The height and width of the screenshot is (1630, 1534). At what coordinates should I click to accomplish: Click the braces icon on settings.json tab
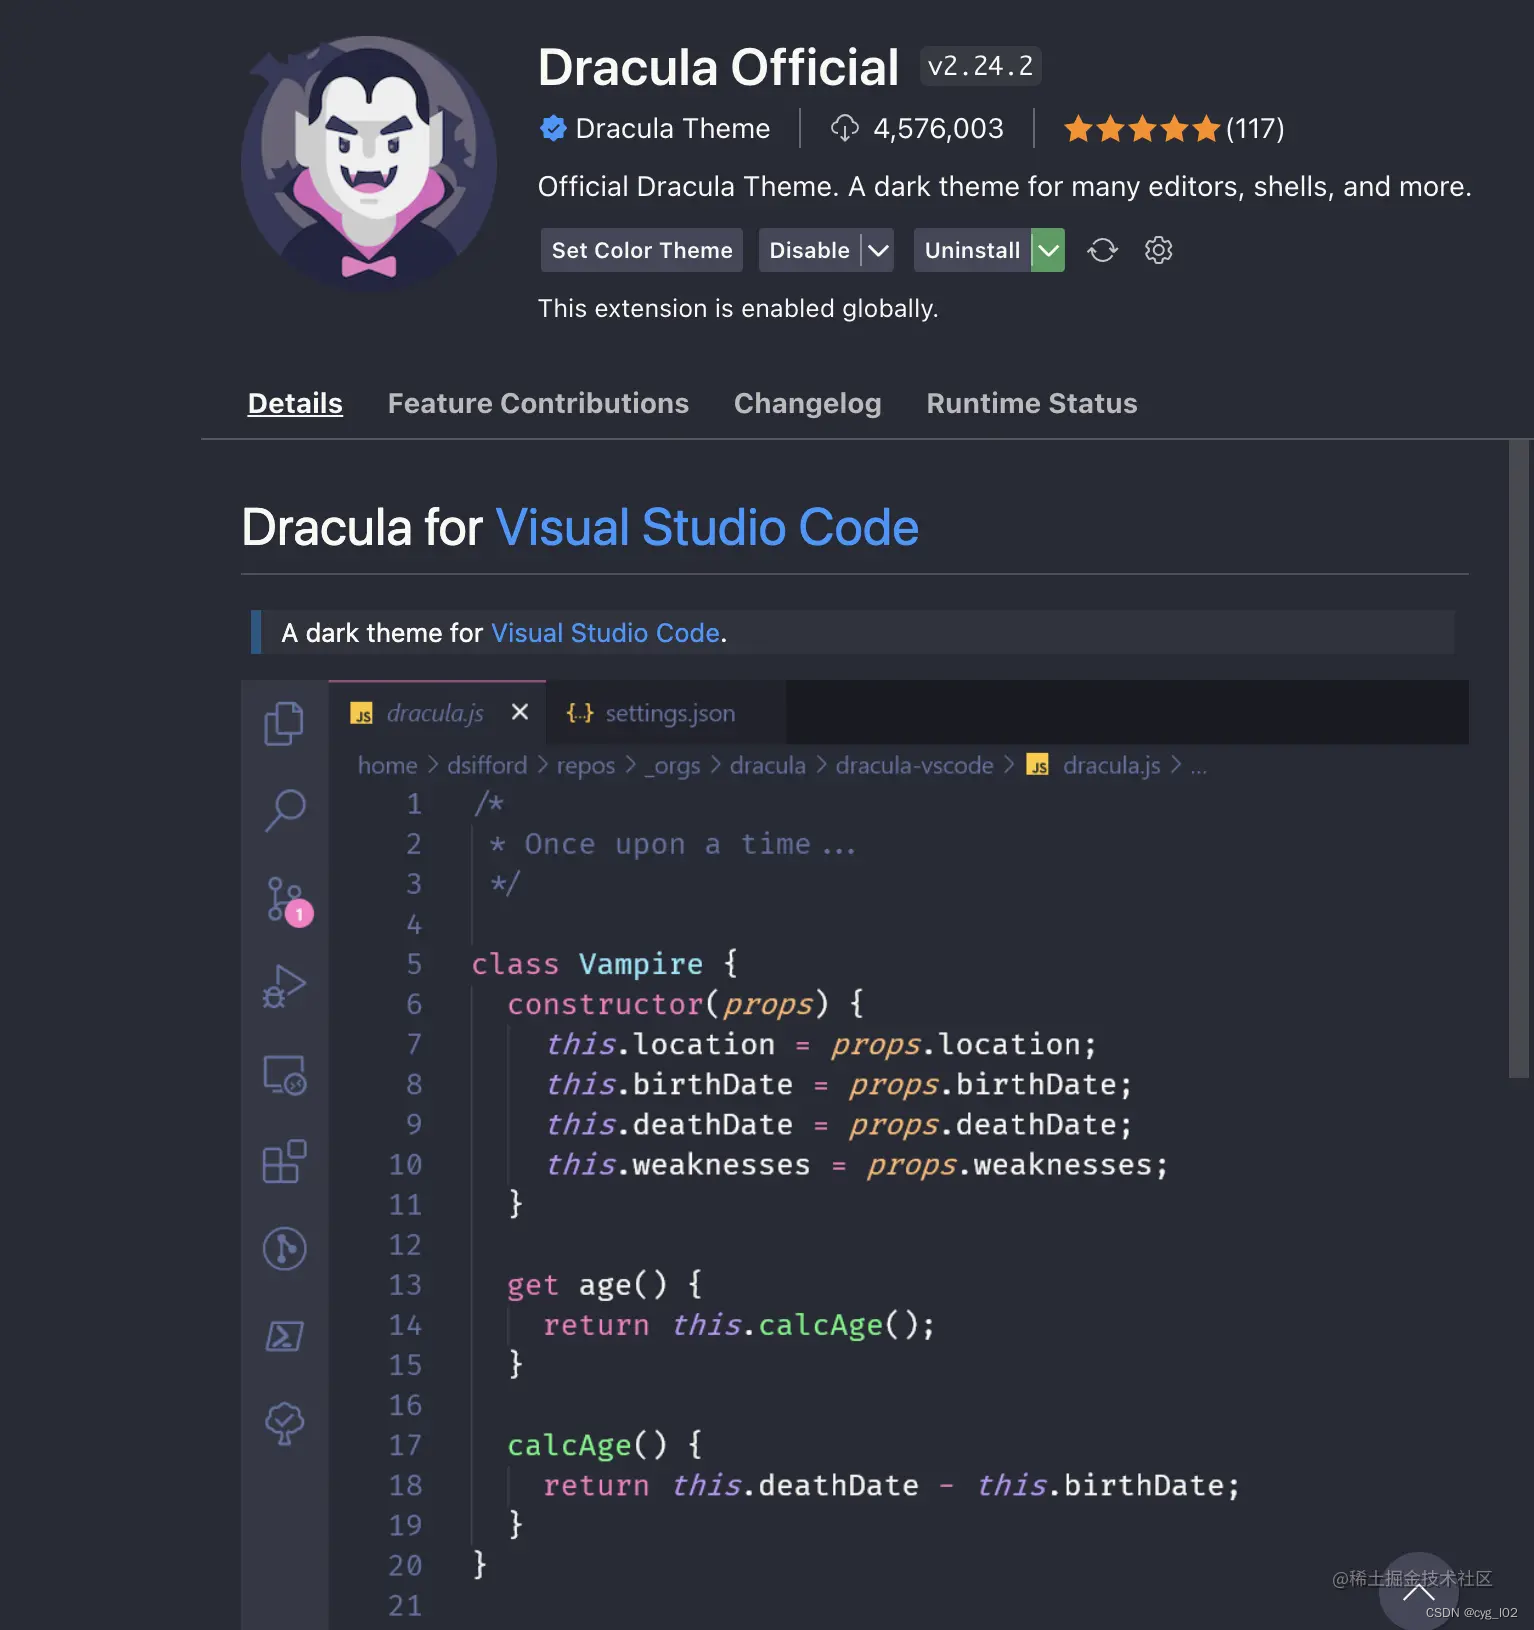[579, 713]
